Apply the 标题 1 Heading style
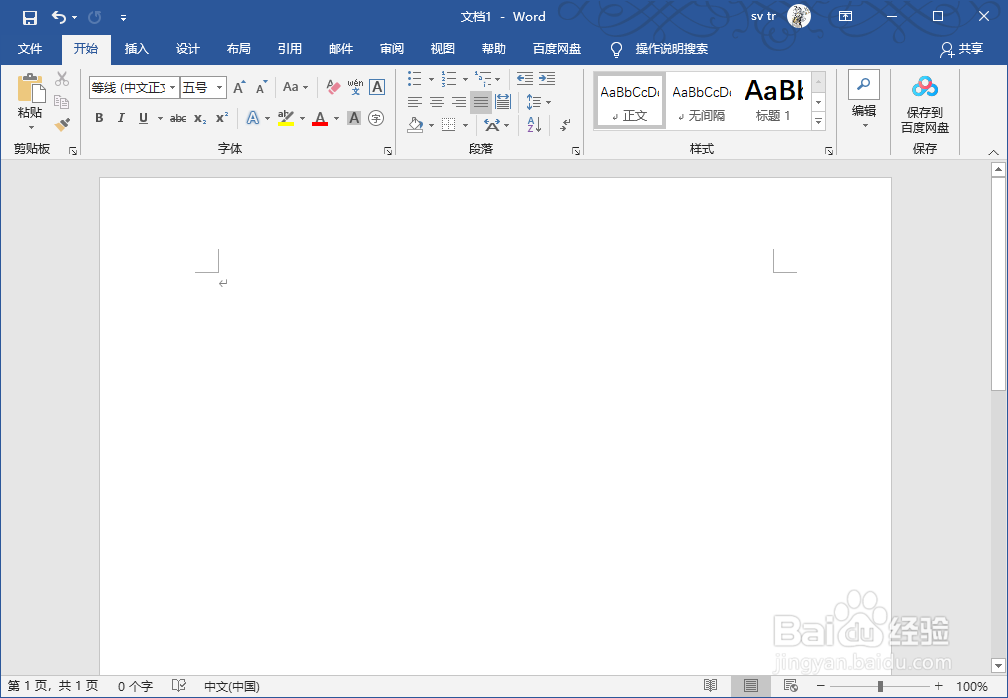The height and width of the screenshot is (698, 1008). point(773,102)
